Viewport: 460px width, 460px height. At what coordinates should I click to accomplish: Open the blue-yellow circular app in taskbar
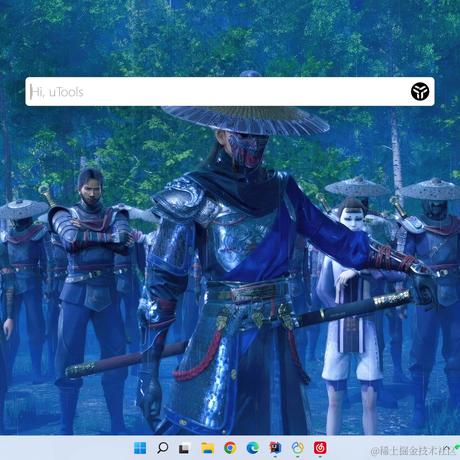tap(298, 448)
